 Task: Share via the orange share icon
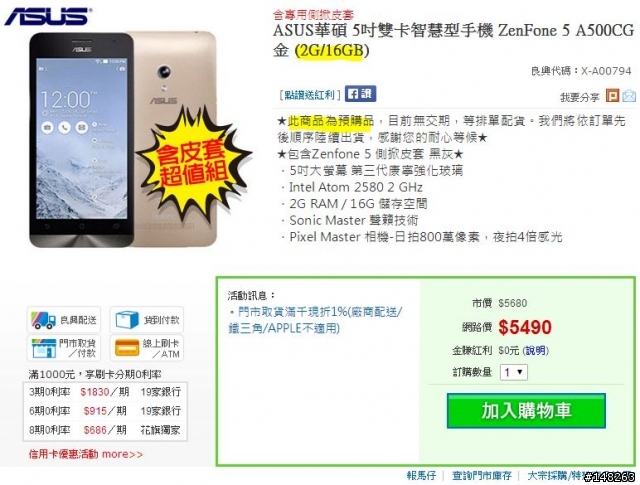[612, 96]
